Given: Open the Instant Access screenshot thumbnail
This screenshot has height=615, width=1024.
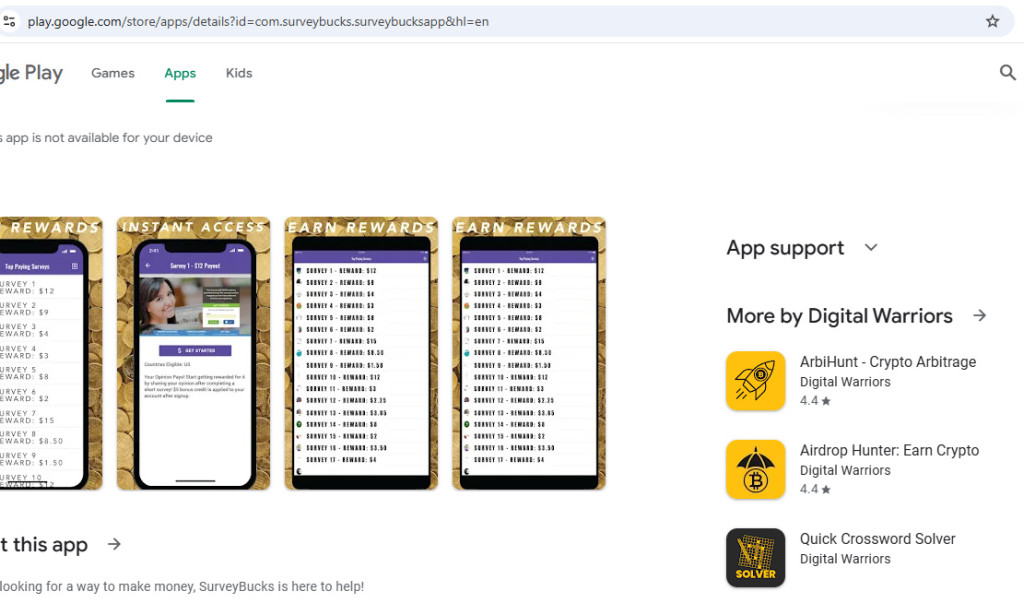Looking at the screenshot, I should tap(193, 350).
